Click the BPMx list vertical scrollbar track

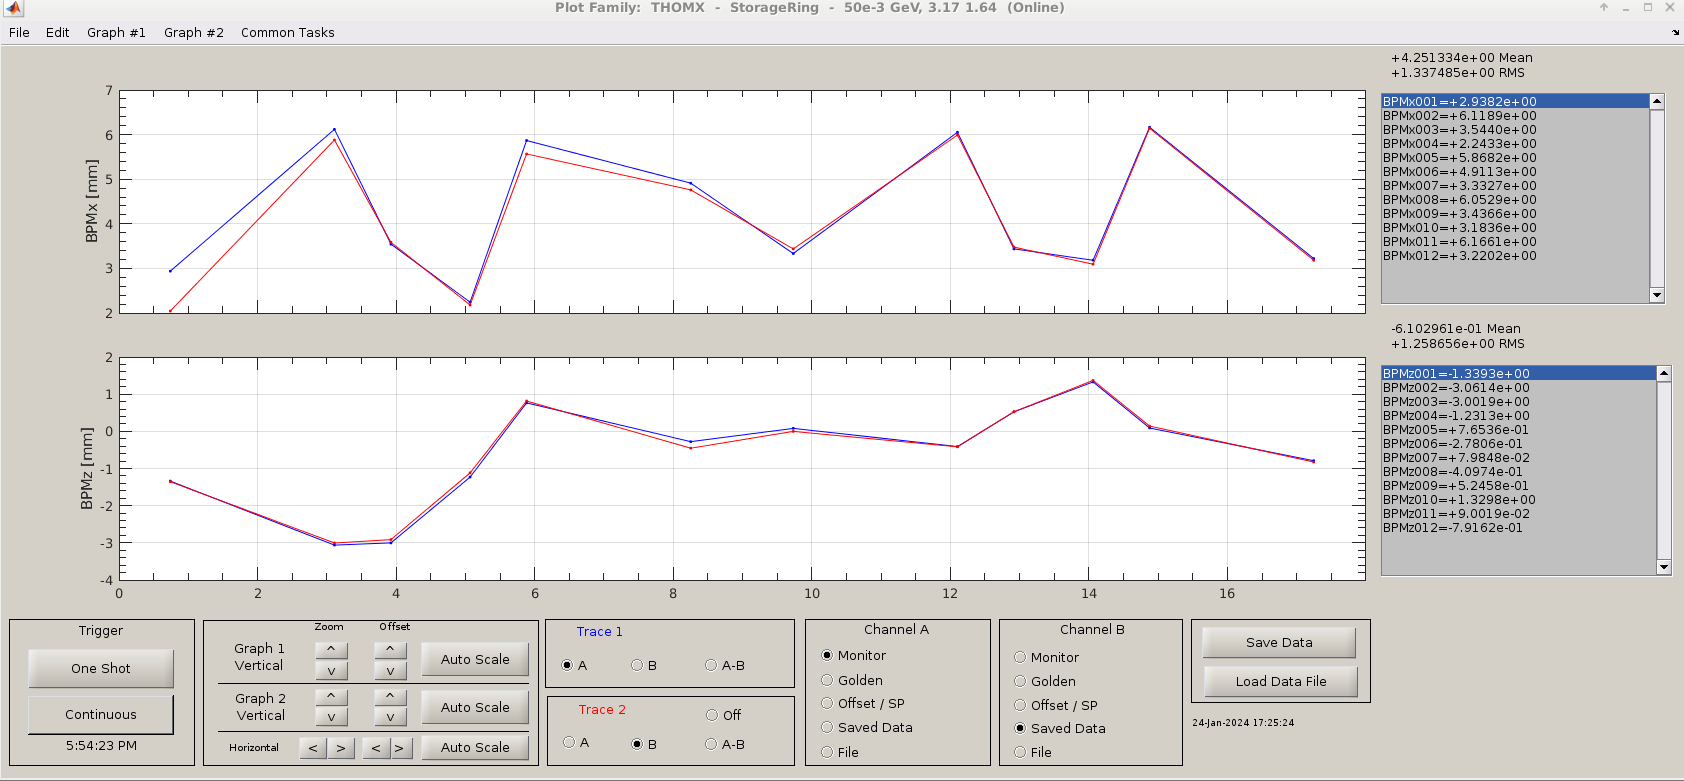tap(1657, 200)
